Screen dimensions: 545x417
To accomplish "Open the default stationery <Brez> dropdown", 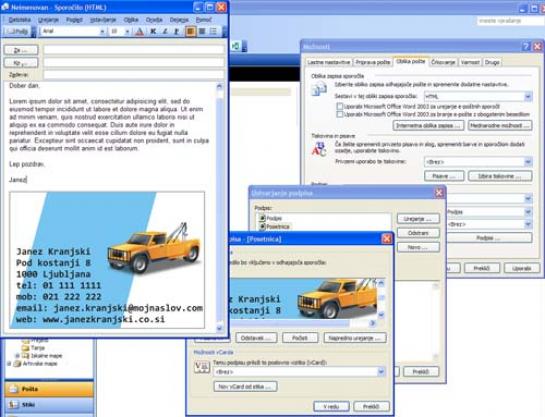I will coord(528,162).
